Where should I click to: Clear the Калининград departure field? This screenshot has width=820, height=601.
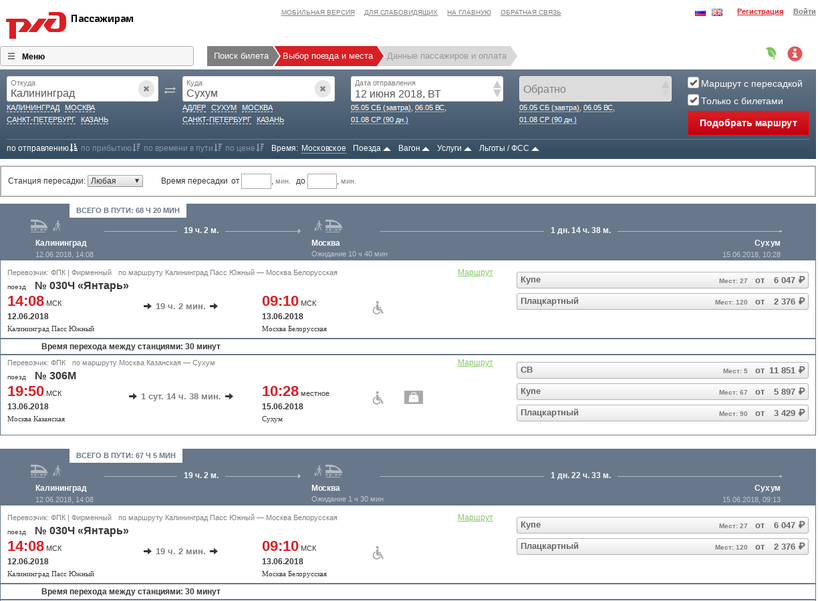(x=146, y=89)
